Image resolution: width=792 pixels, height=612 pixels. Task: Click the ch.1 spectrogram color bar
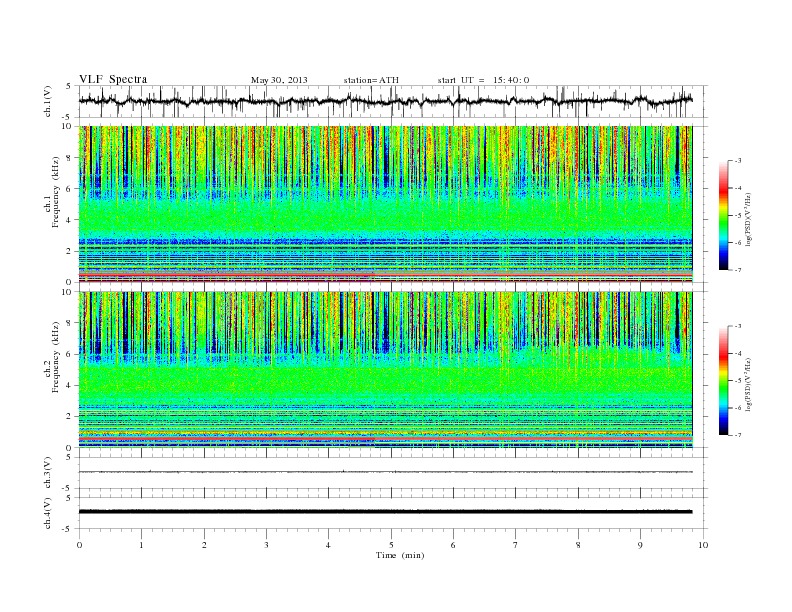pos(723,215)
